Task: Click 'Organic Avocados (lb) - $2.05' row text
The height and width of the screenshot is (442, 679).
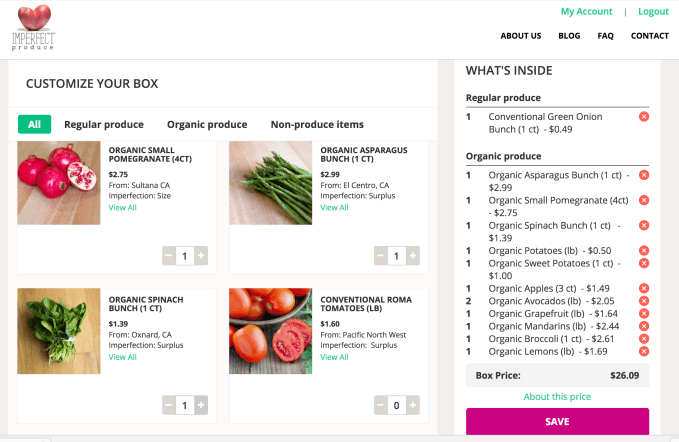Action: click(551, 301)
